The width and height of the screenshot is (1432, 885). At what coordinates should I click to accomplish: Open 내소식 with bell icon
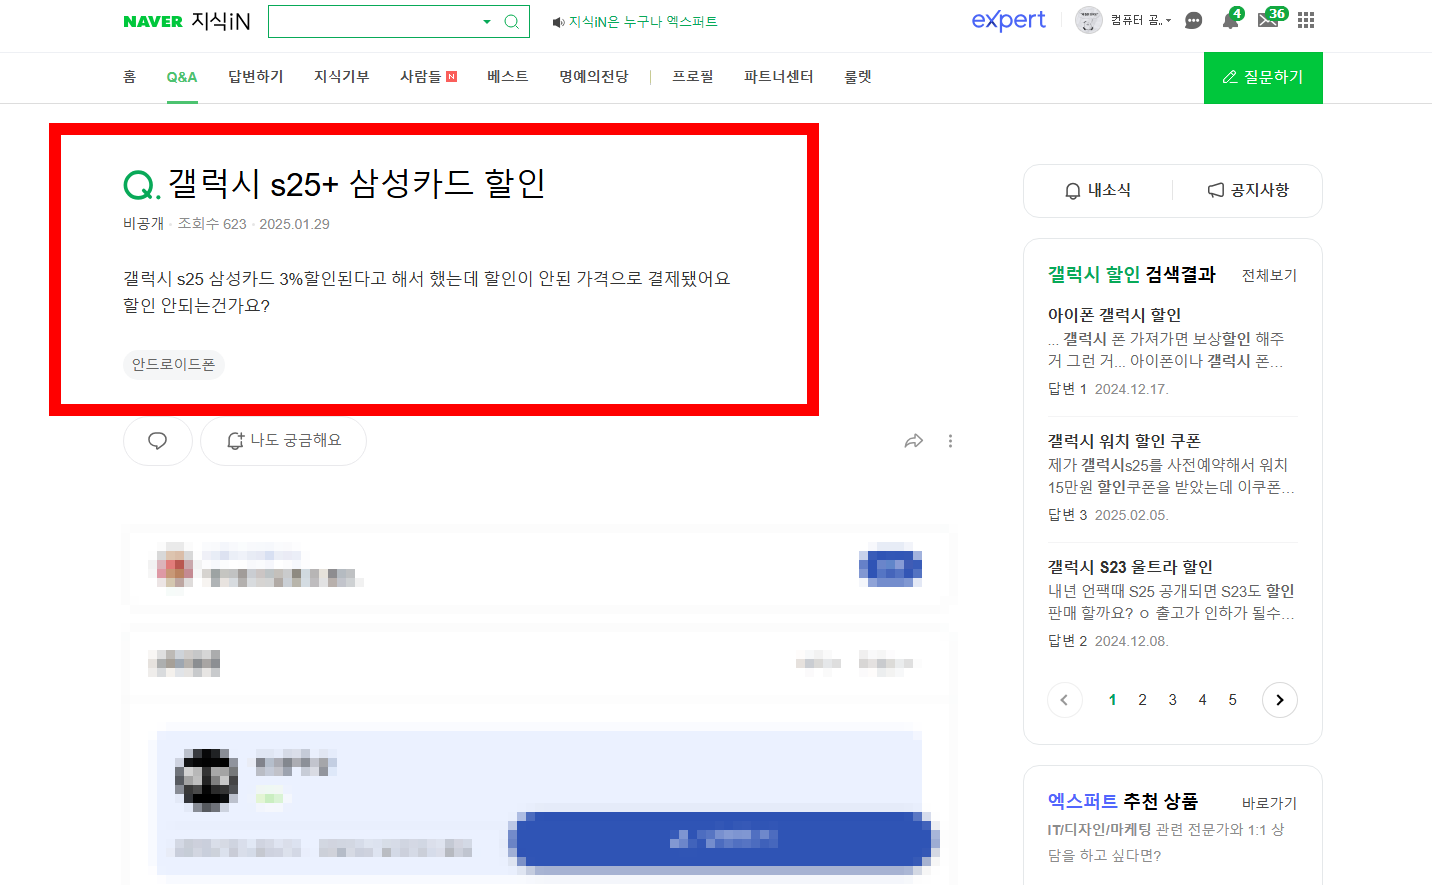(x=1098, y=190)
